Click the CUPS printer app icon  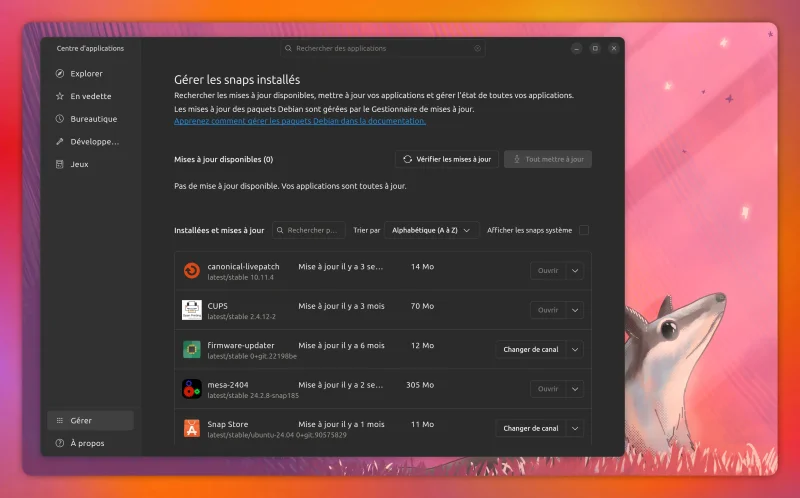(192, 310)
